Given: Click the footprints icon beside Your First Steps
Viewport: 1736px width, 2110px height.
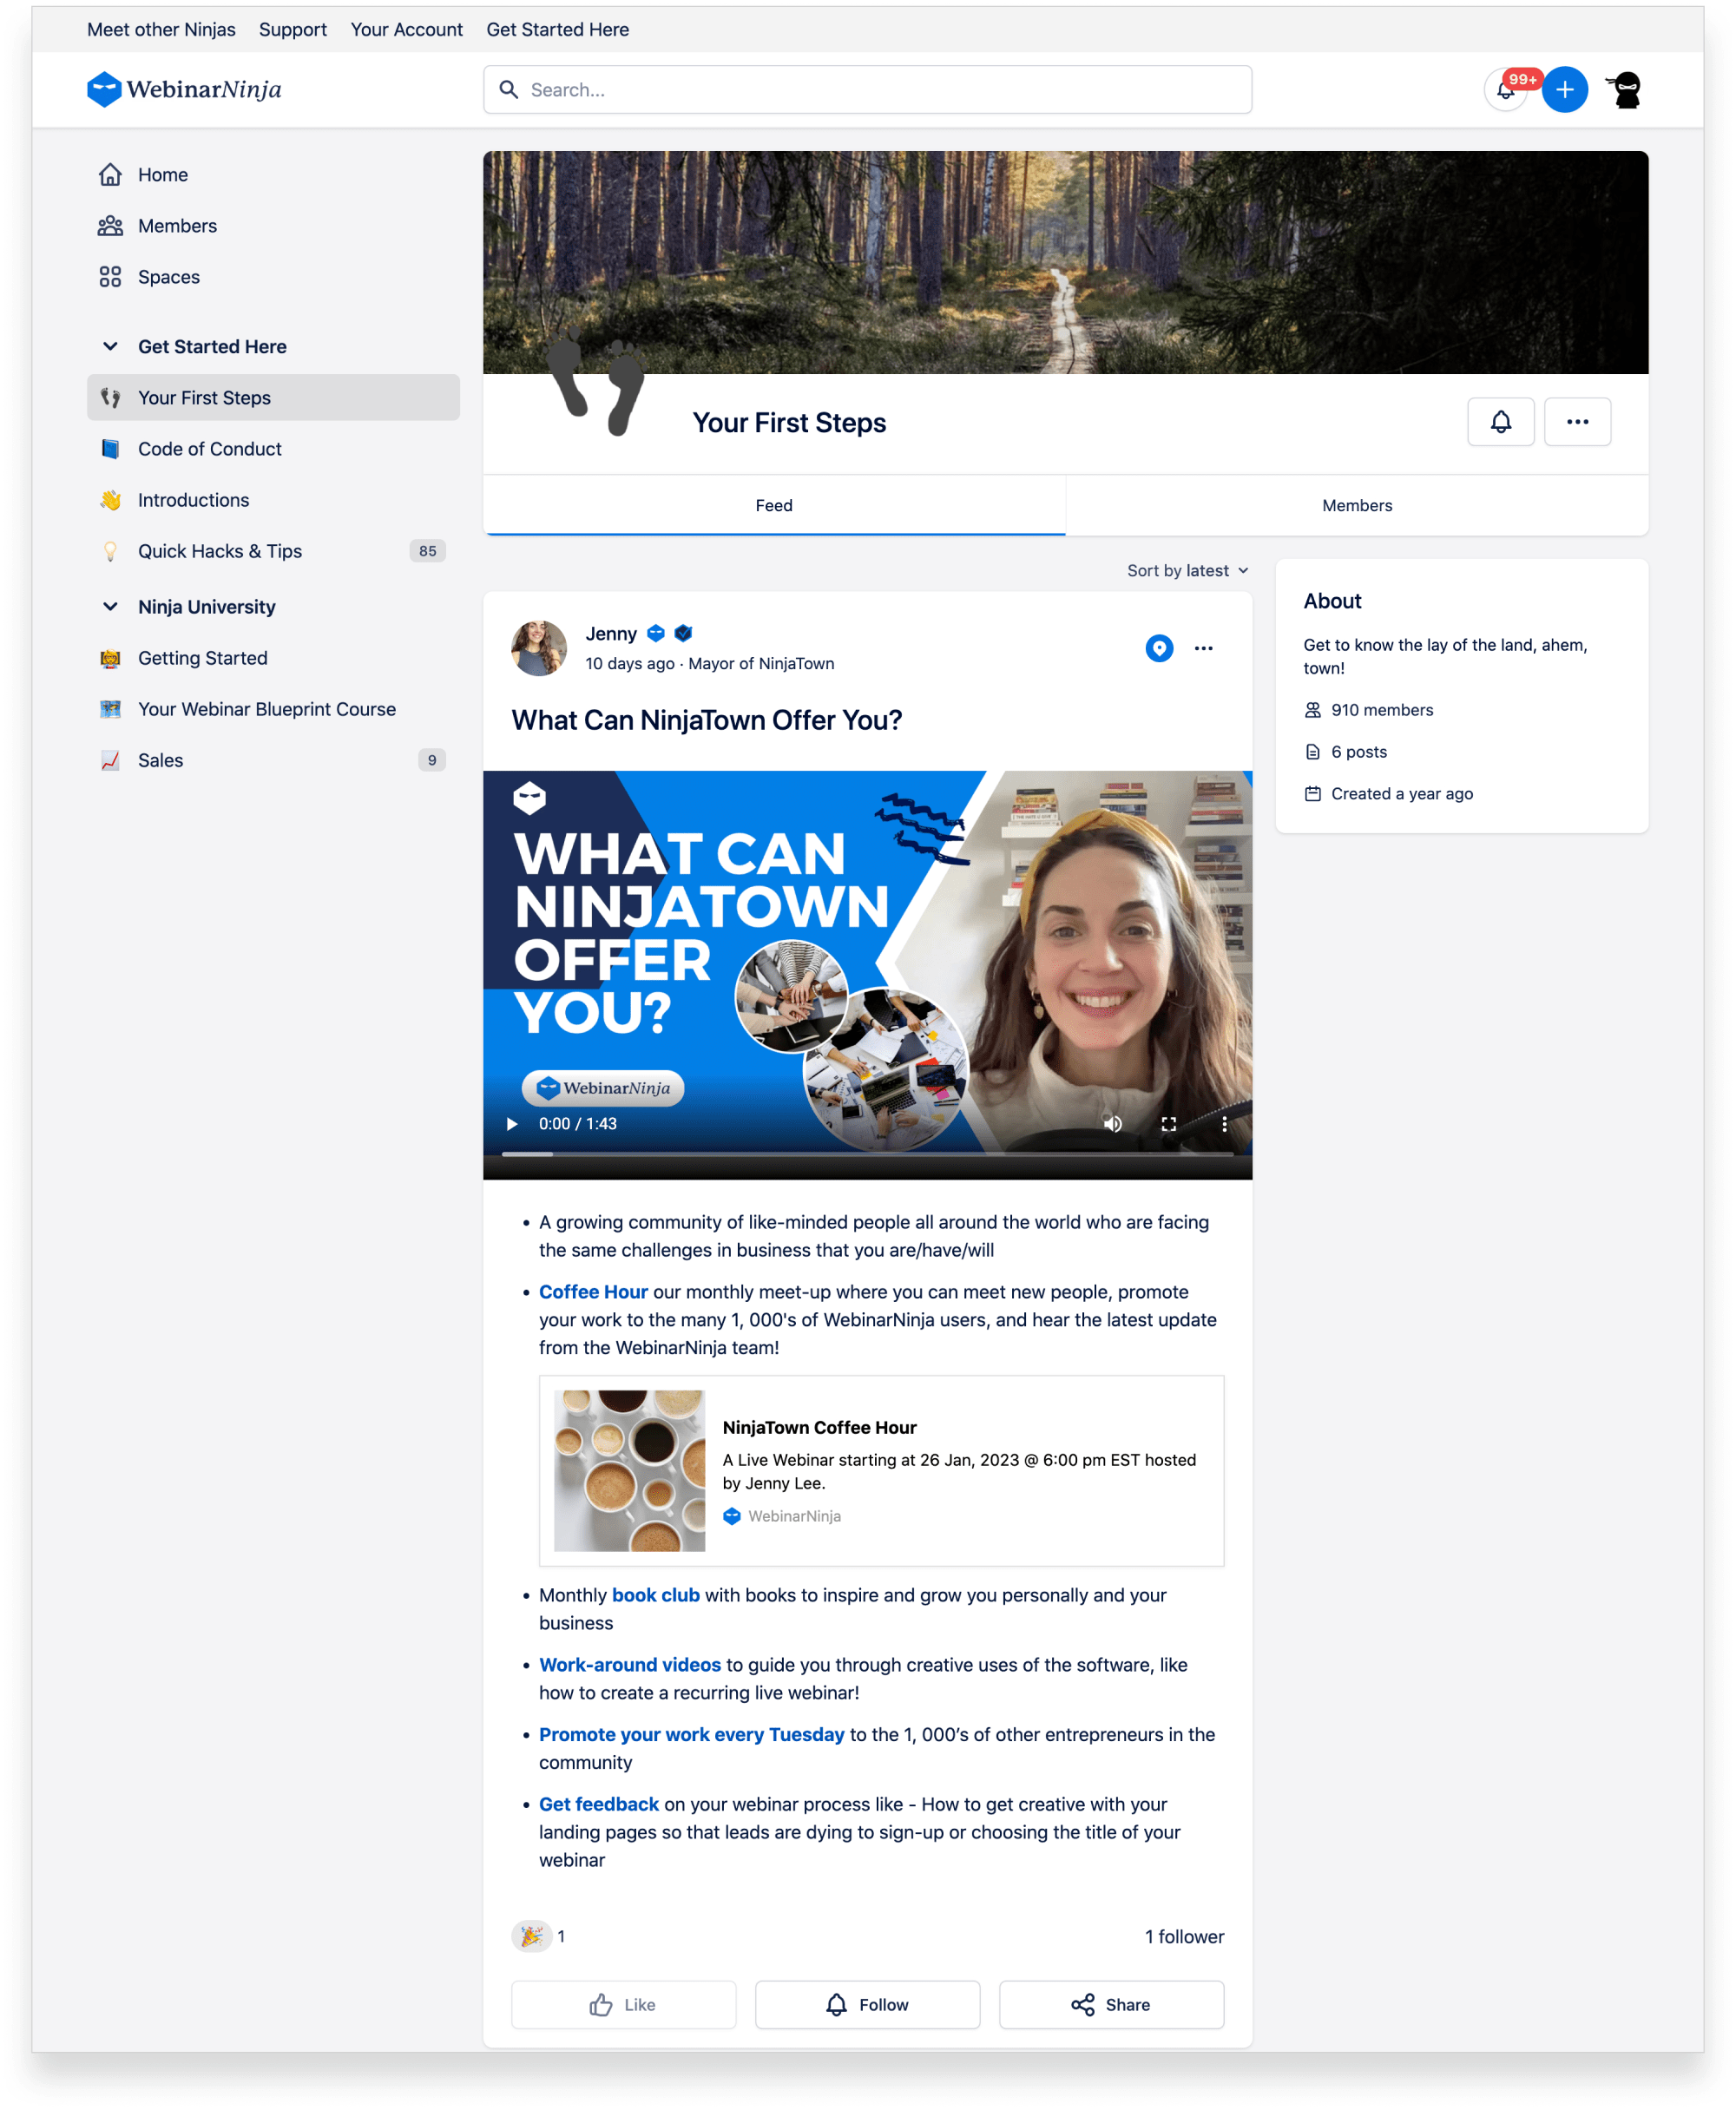Looking at the screenshot, I should click(x=110, y=398).
